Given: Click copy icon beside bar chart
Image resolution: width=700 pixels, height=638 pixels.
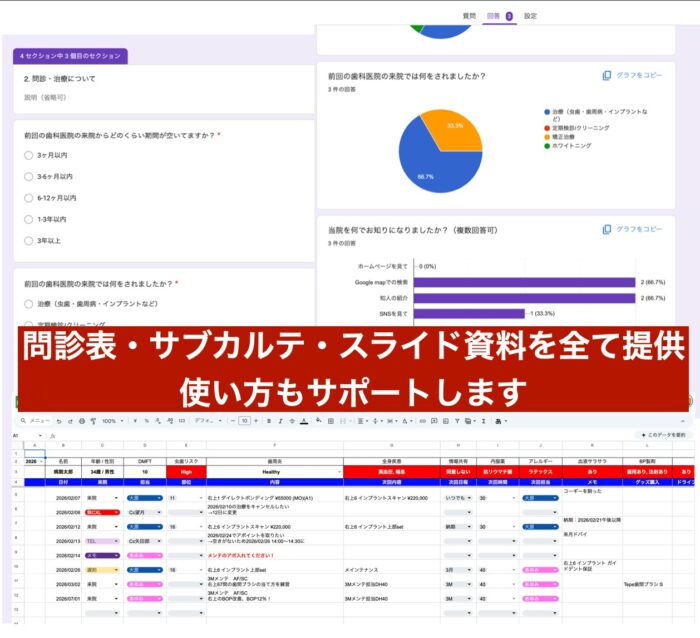Looking at the screenshot, I should coord(606,229).
